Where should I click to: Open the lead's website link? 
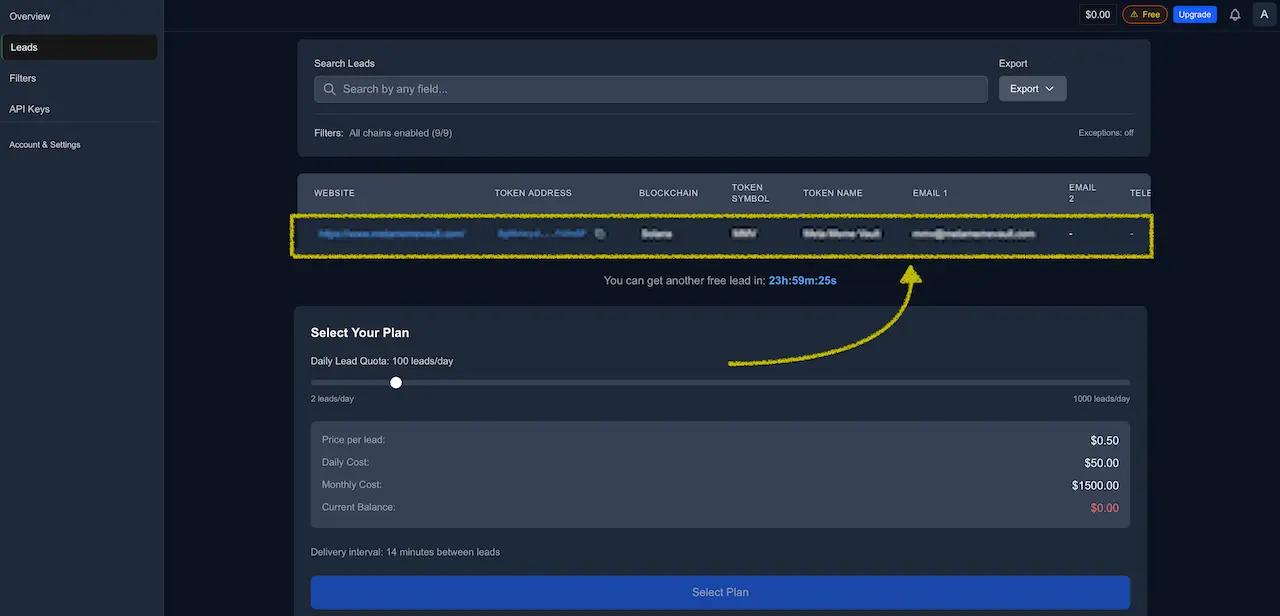pos(392,234)
